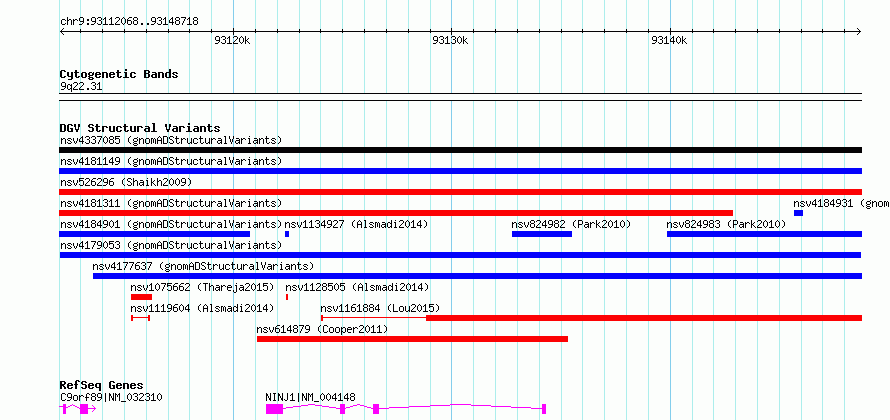
Task: Click the ruler's right arrowhead
Action: (x=859, y=31)
